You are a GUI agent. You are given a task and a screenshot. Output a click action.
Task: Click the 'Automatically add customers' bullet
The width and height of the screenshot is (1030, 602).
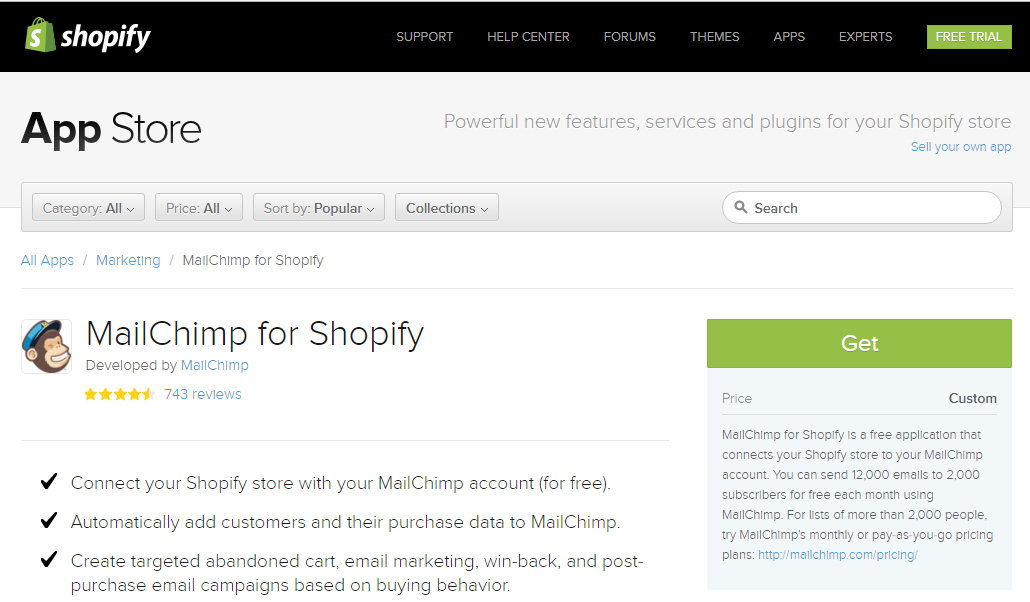point(346,522)
